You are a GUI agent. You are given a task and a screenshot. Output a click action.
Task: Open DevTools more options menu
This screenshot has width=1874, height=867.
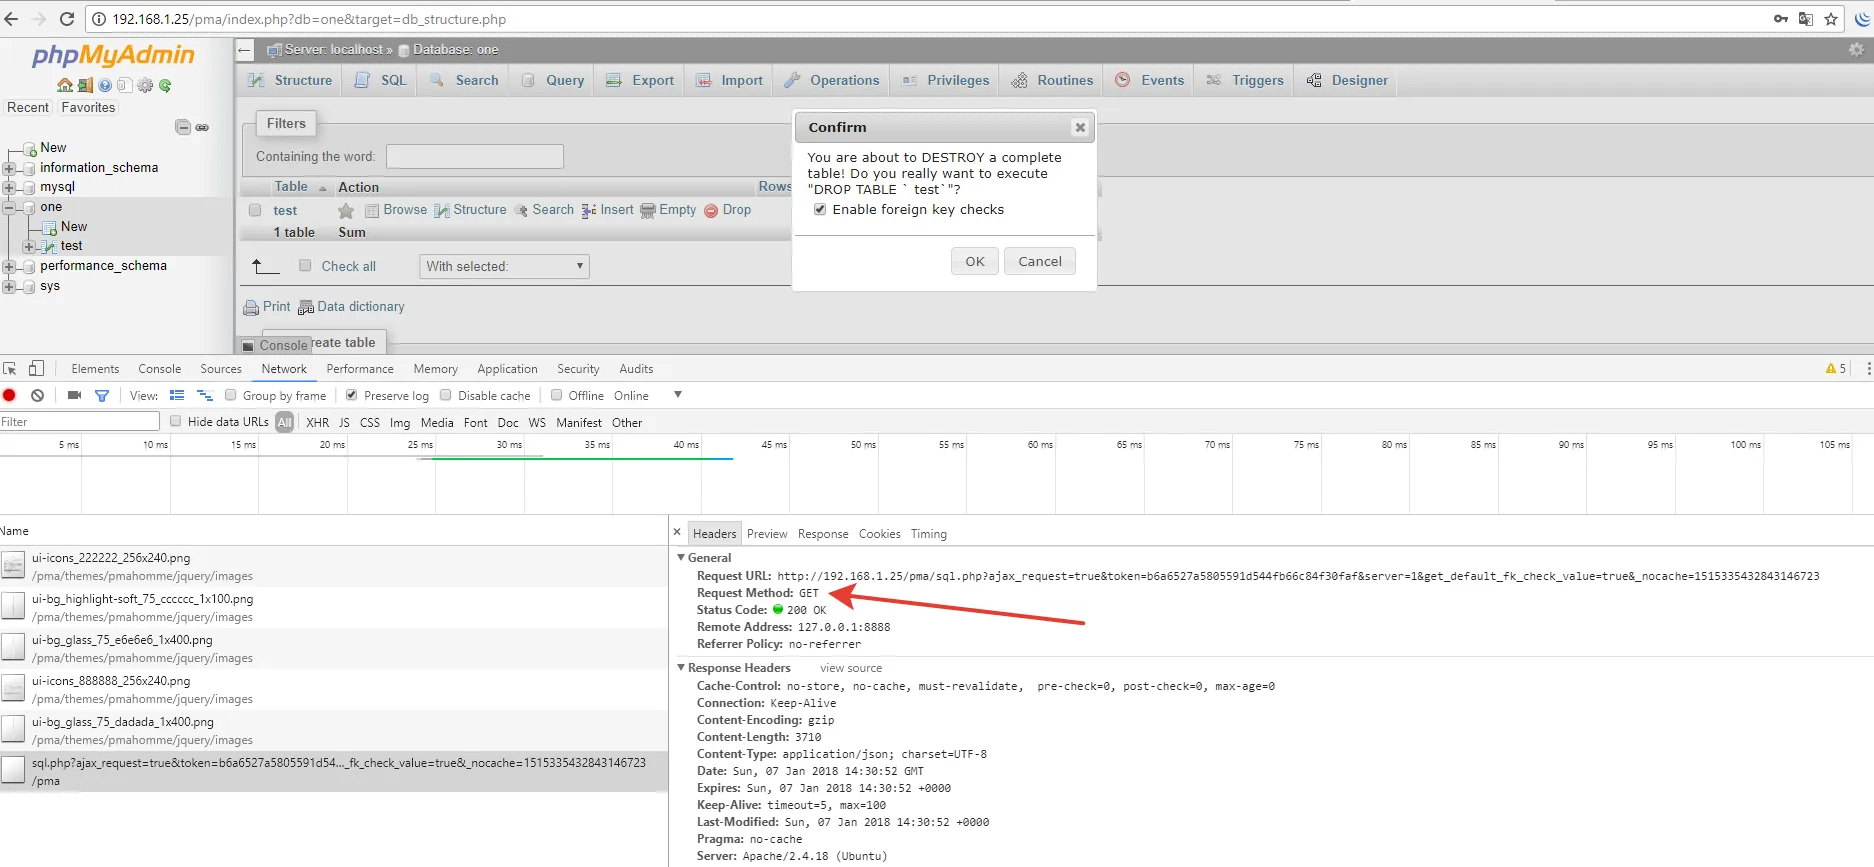(x=1867, y=368)
